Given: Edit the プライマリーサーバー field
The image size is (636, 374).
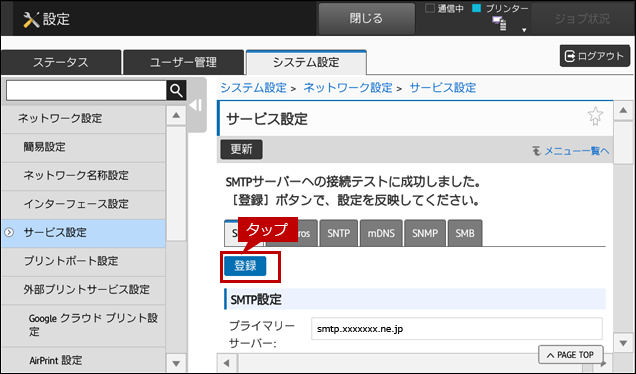Looking at the screenshot, I should pyautogui.click(x=457, y=329).
